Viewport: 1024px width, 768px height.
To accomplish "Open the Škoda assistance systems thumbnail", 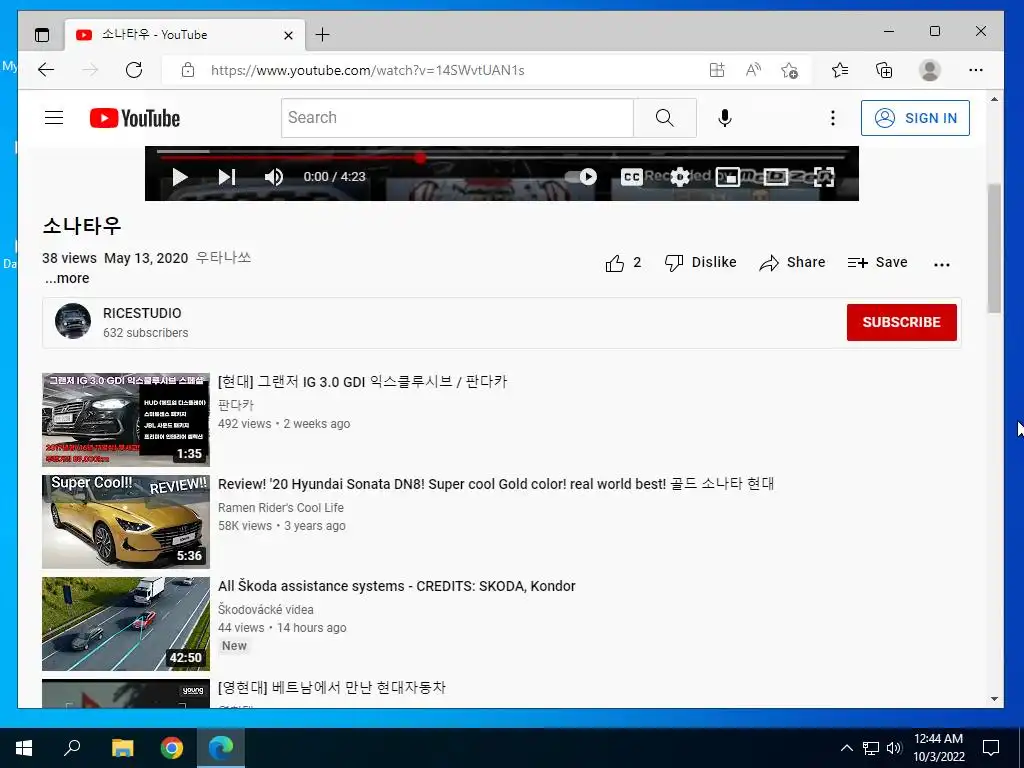I will [x=126, y=624].
